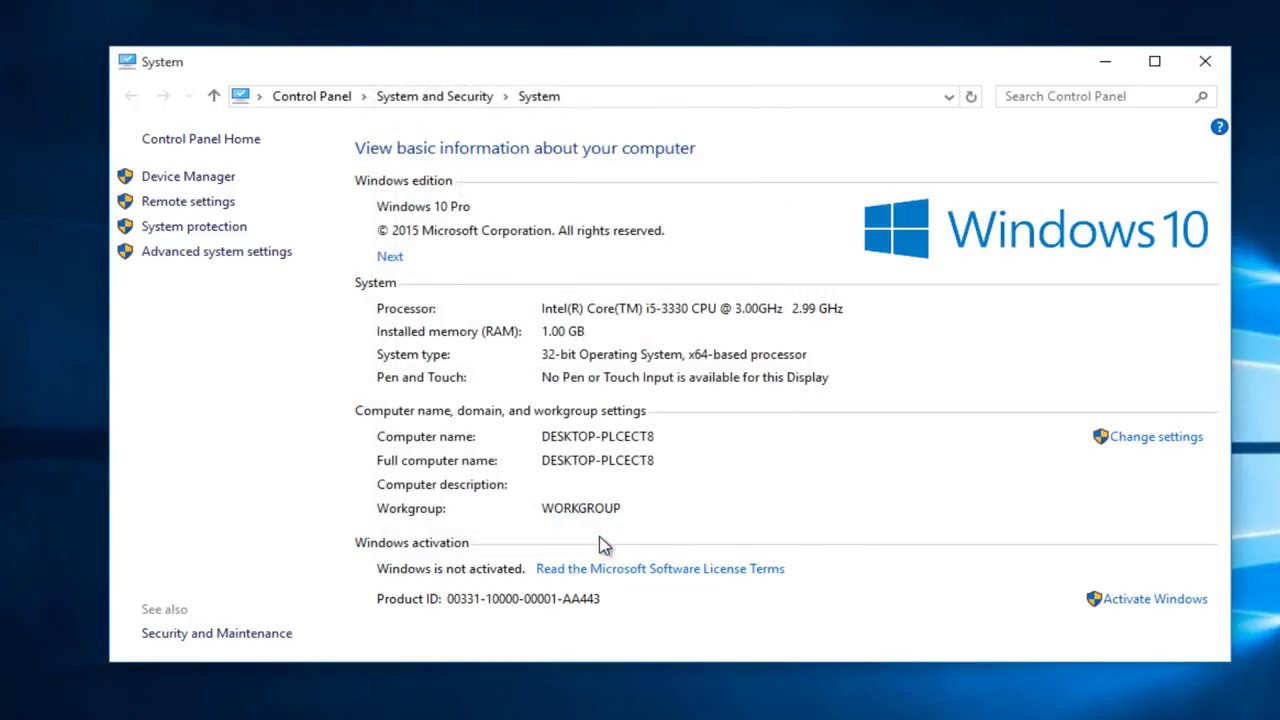The height and width of the screenshot is (720, 1280).
Task: Select the '1.00 GB' installed memory value
Action: 563,331
